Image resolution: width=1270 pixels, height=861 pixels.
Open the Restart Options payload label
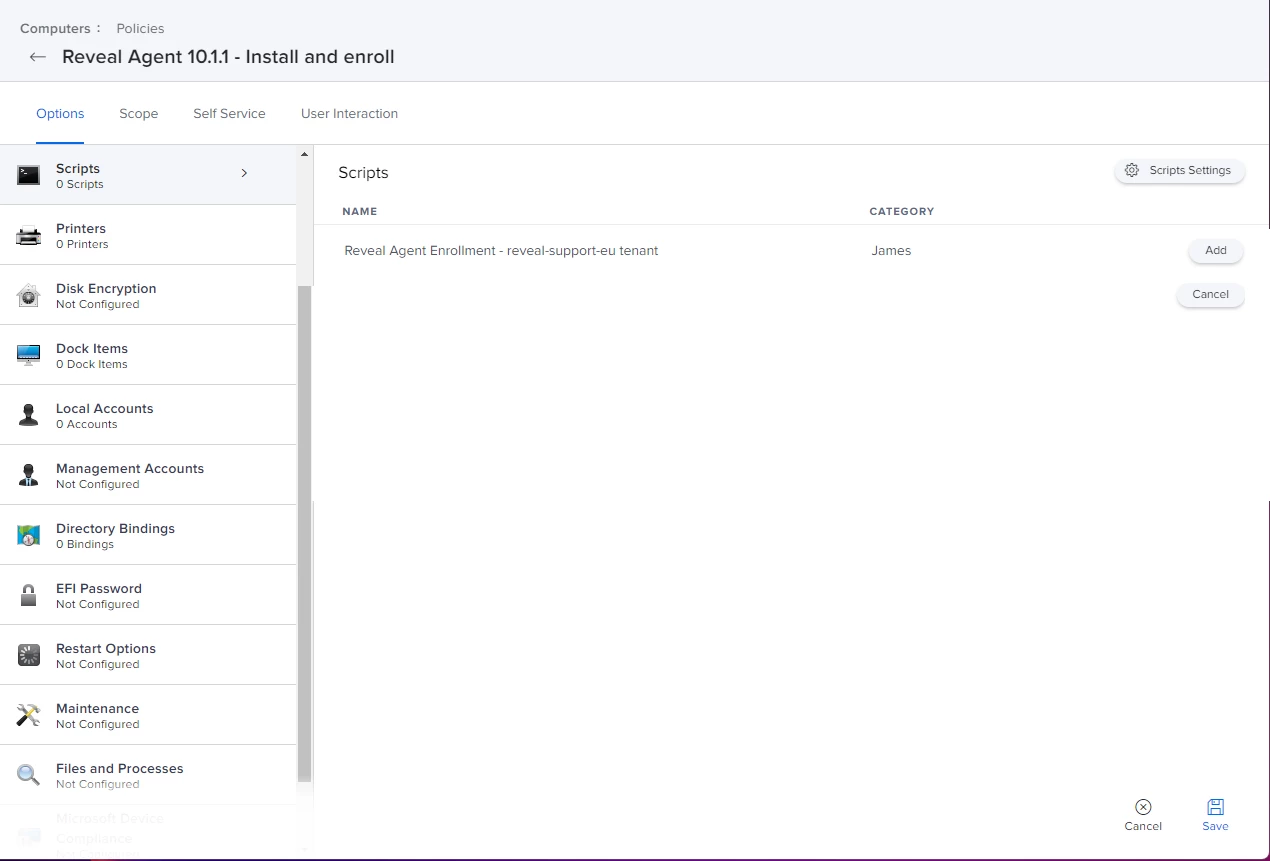106,649
